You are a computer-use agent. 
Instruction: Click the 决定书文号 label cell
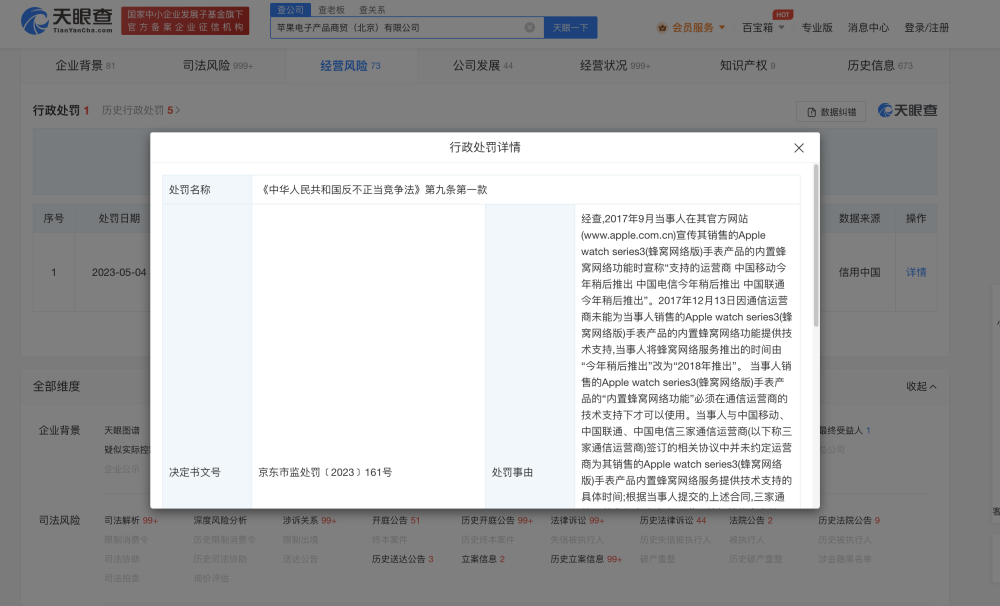pyautogui.click(x=207, y=472)
